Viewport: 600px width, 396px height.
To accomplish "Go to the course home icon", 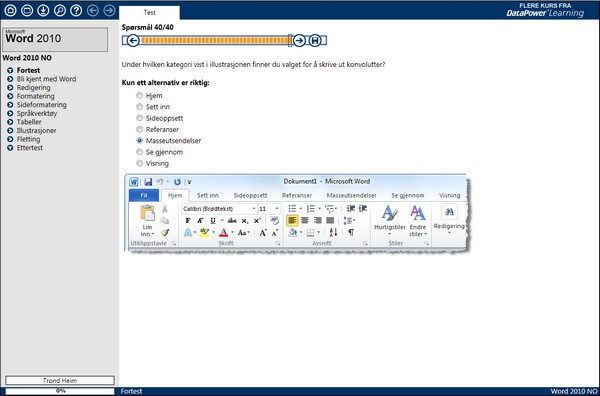I will (10, 10).
